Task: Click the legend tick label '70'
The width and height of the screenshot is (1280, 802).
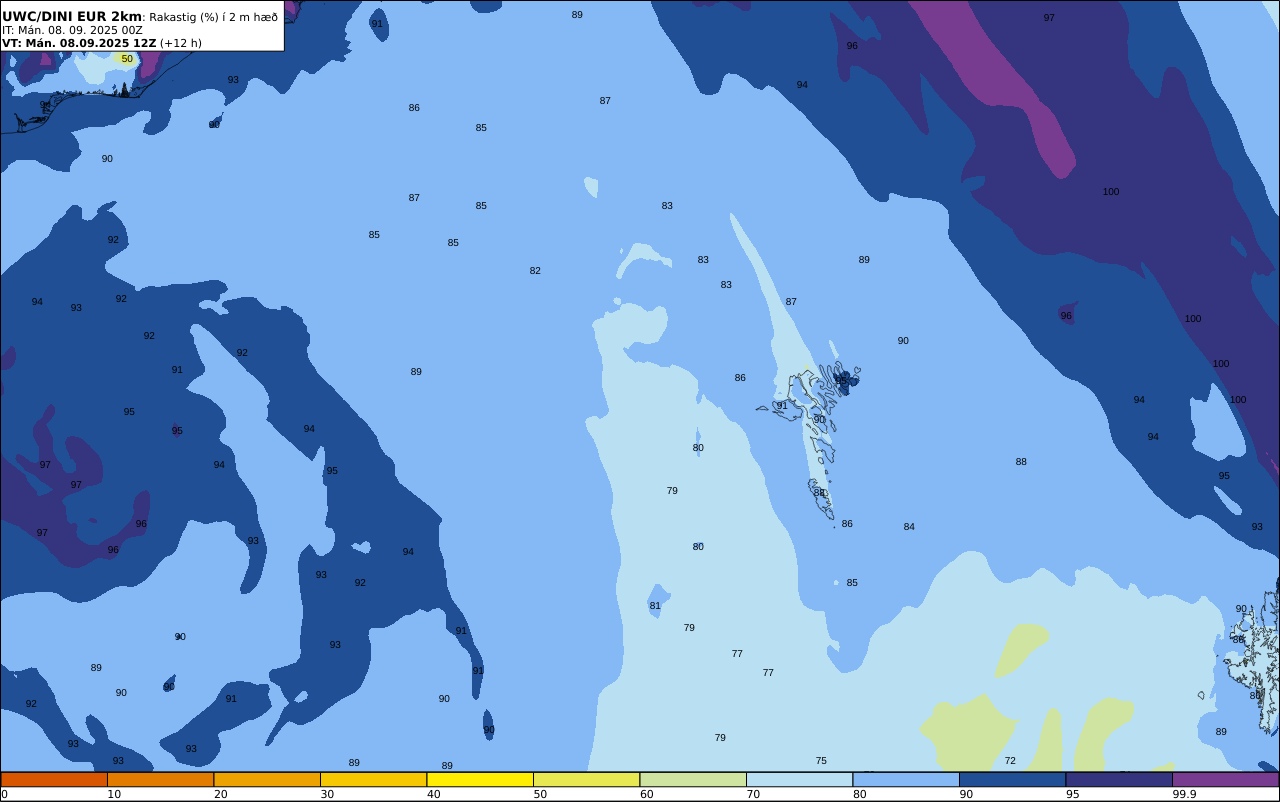Action: pos(753,794)
